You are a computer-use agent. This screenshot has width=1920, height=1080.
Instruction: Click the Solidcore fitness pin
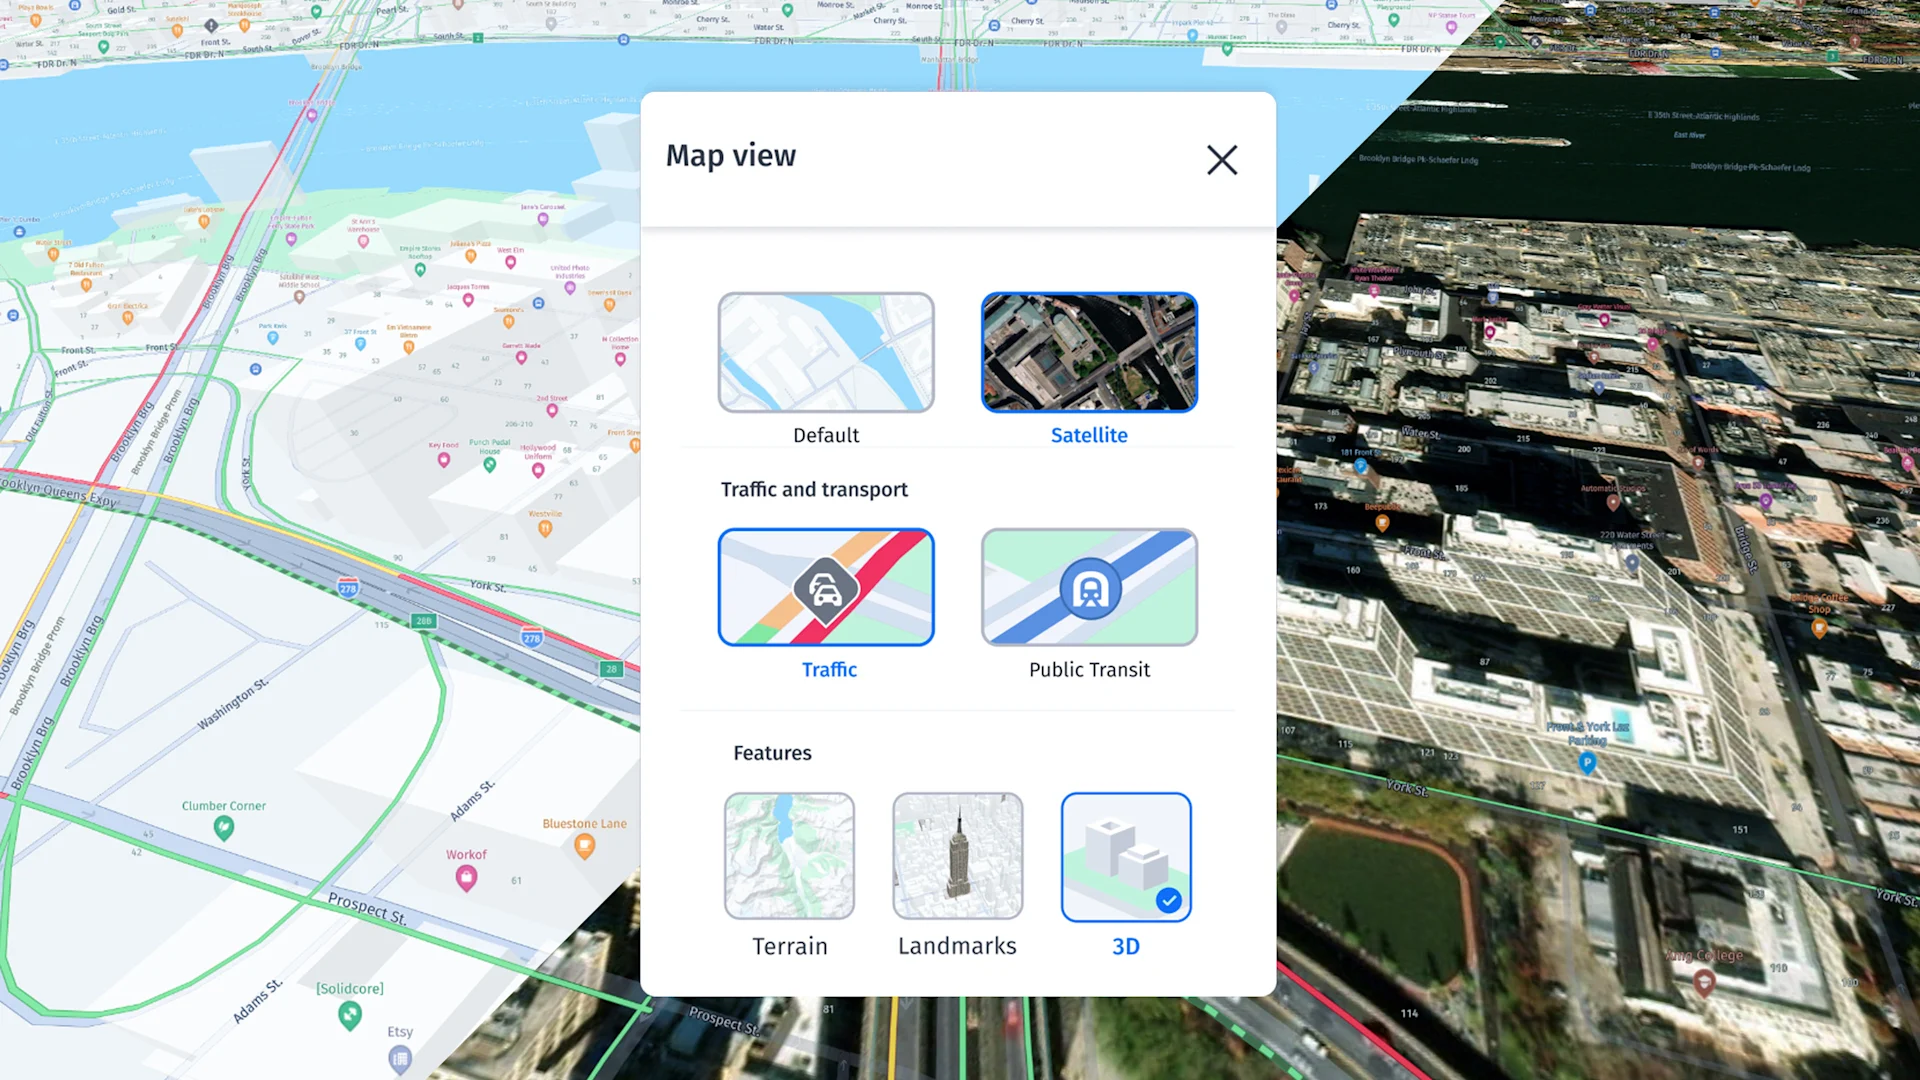pos(349,1015)
